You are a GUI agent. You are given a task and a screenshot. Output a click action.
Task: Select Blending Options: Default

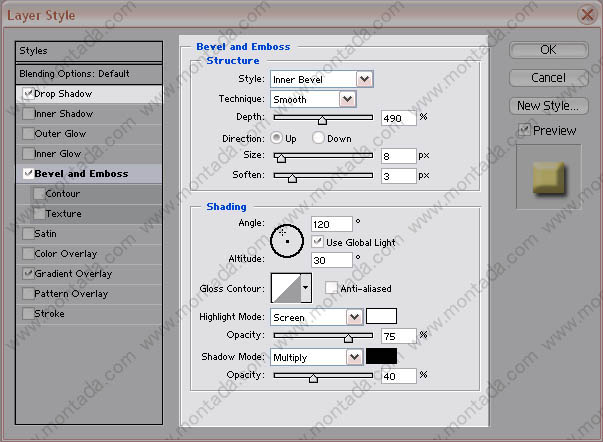[x=89, y=74]
